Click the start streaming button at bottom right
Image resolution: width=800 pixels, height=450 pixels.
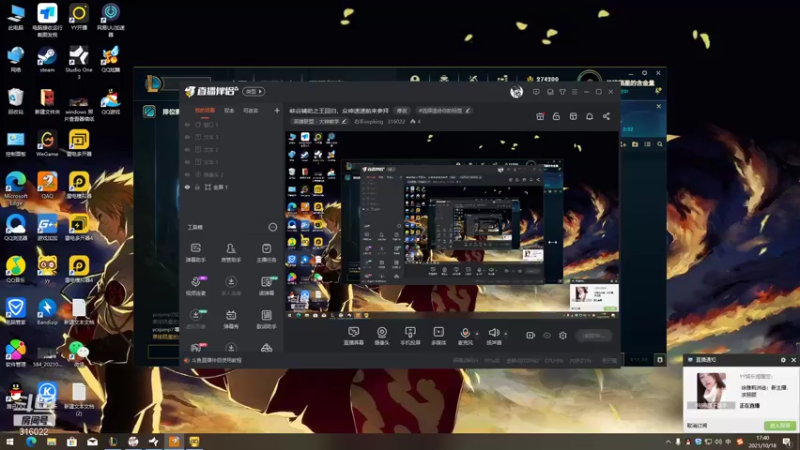594,336
